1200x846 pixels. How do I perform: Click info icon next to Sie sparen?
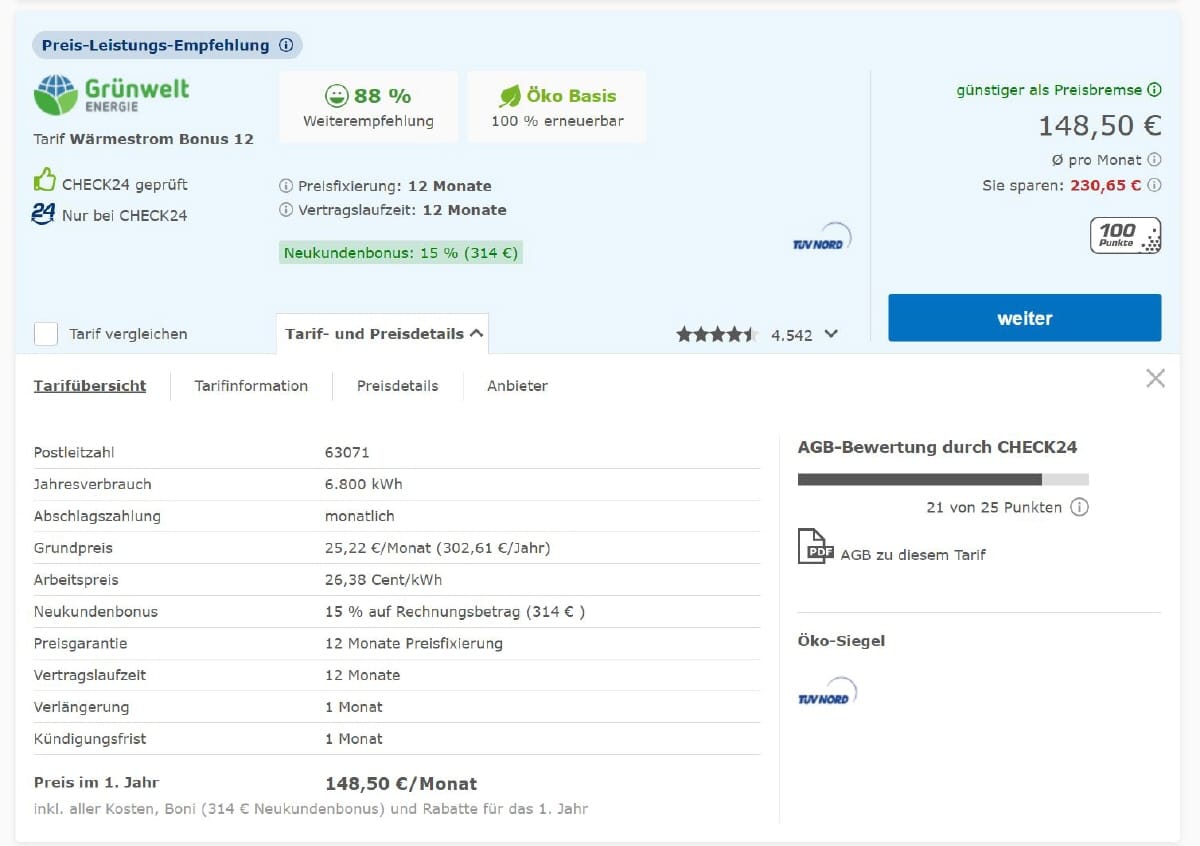pos(1154,185)
